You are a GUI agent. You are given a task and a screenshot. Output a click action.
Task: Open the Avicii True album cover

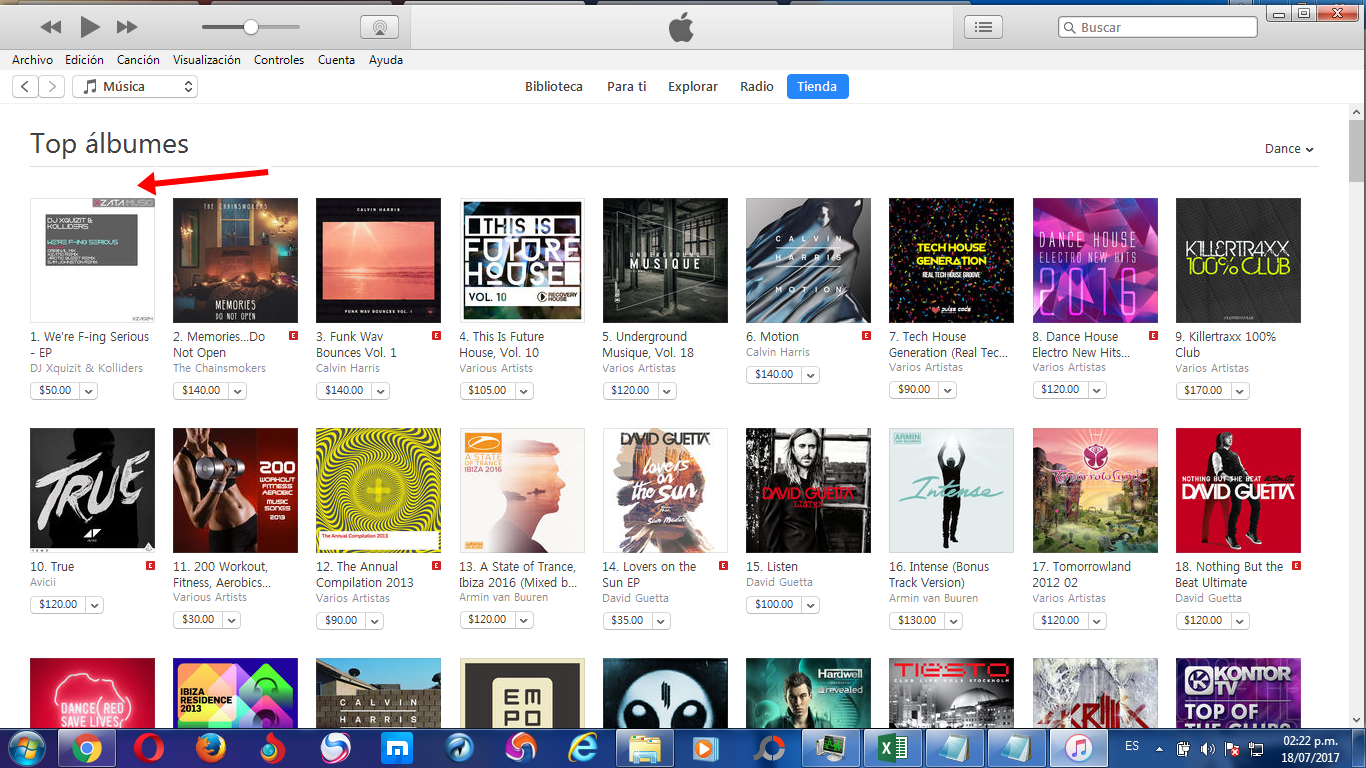(x=92, y=490)
